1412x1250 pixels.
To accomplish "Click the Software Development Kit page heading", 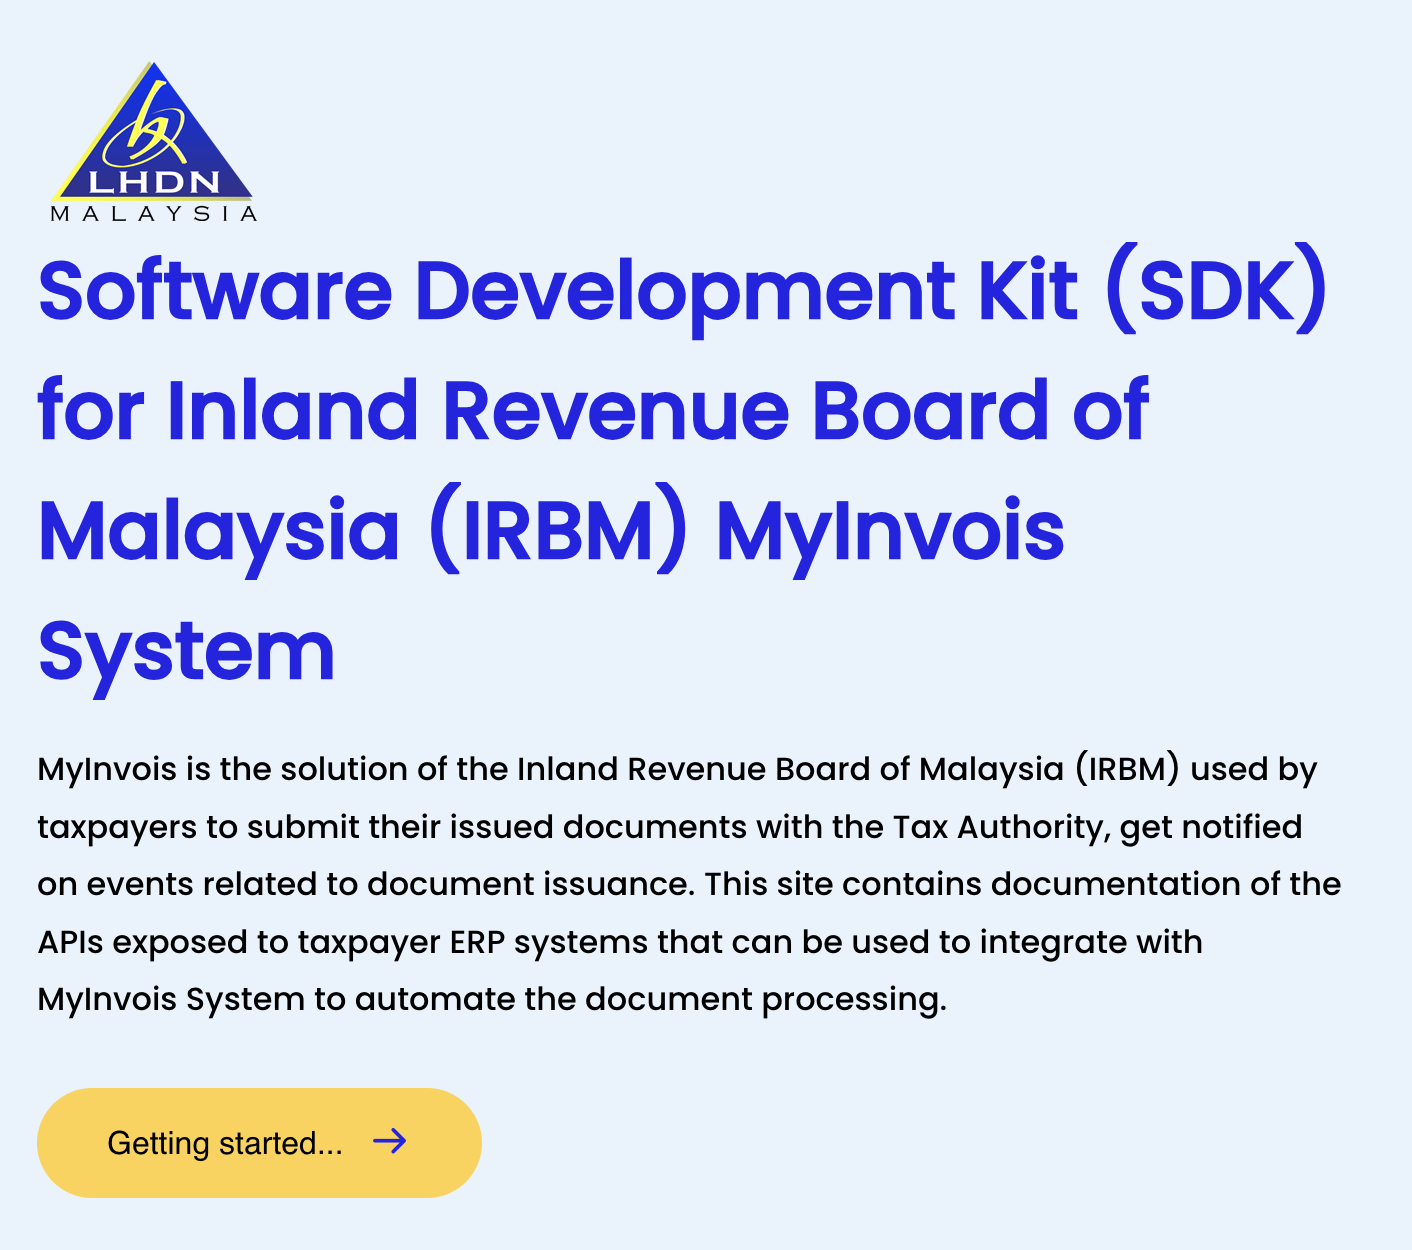I will 683,470.
